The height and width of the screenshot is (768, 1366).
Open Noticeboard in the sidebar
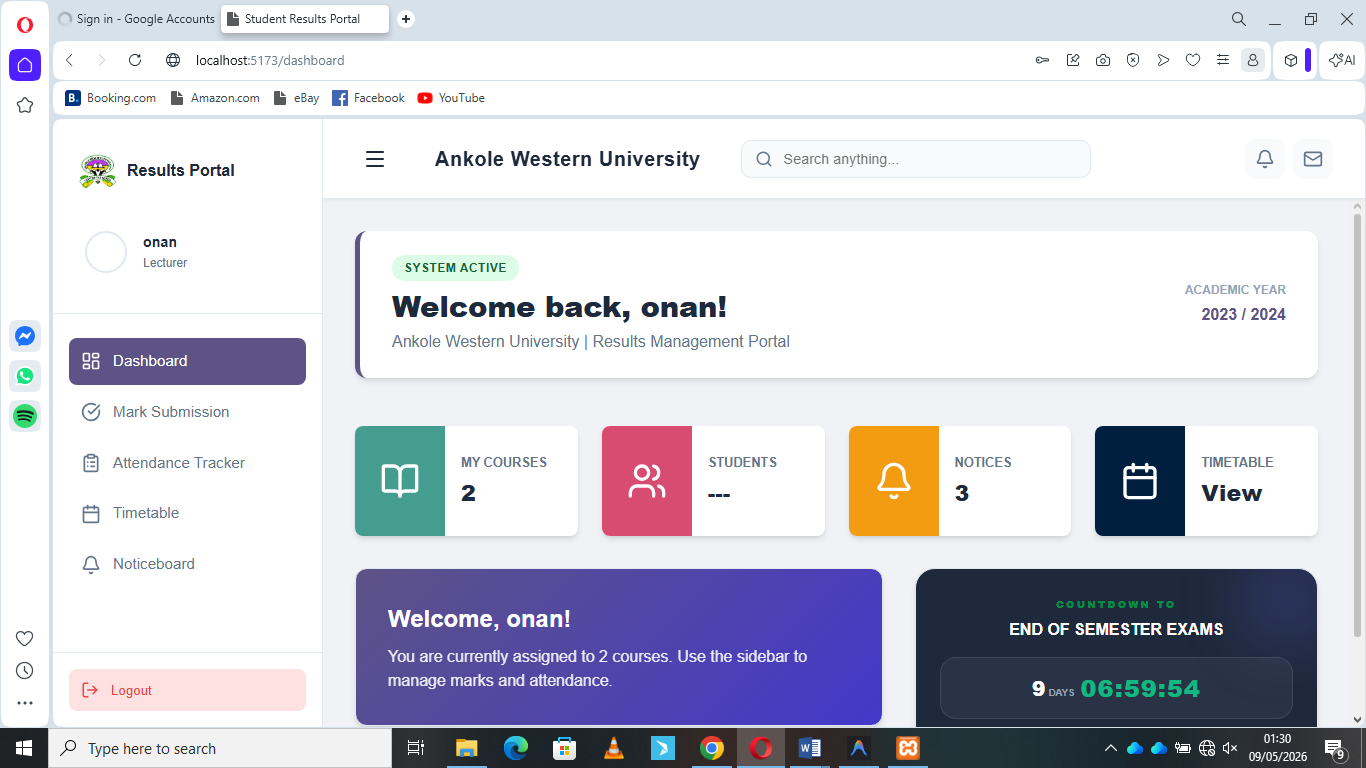point(187,564)
